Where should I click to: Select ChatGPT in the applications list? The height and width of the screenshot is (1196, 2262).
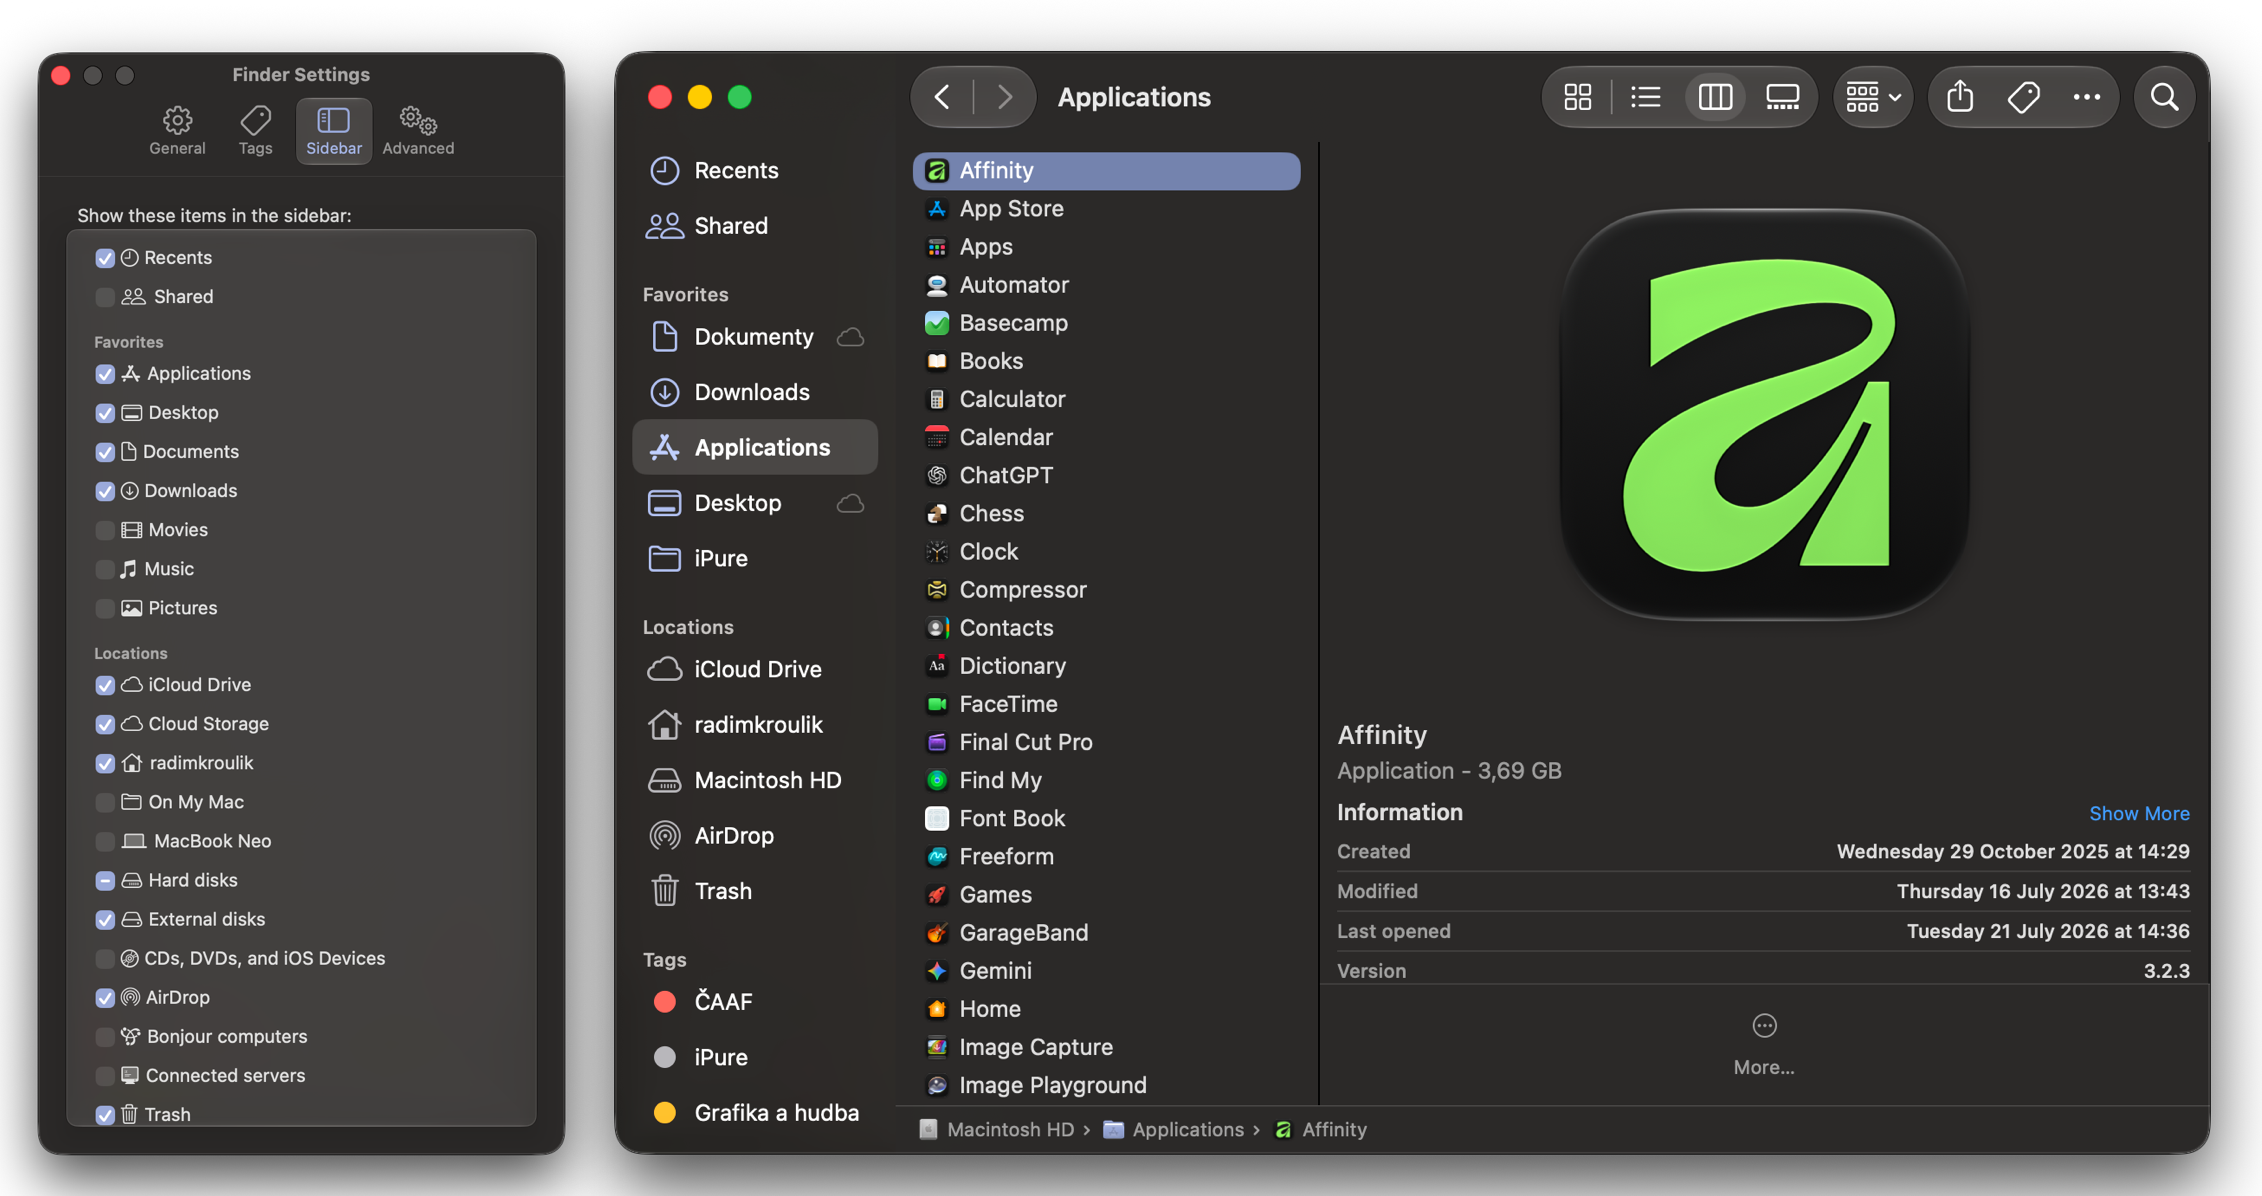coord(1106,475)
